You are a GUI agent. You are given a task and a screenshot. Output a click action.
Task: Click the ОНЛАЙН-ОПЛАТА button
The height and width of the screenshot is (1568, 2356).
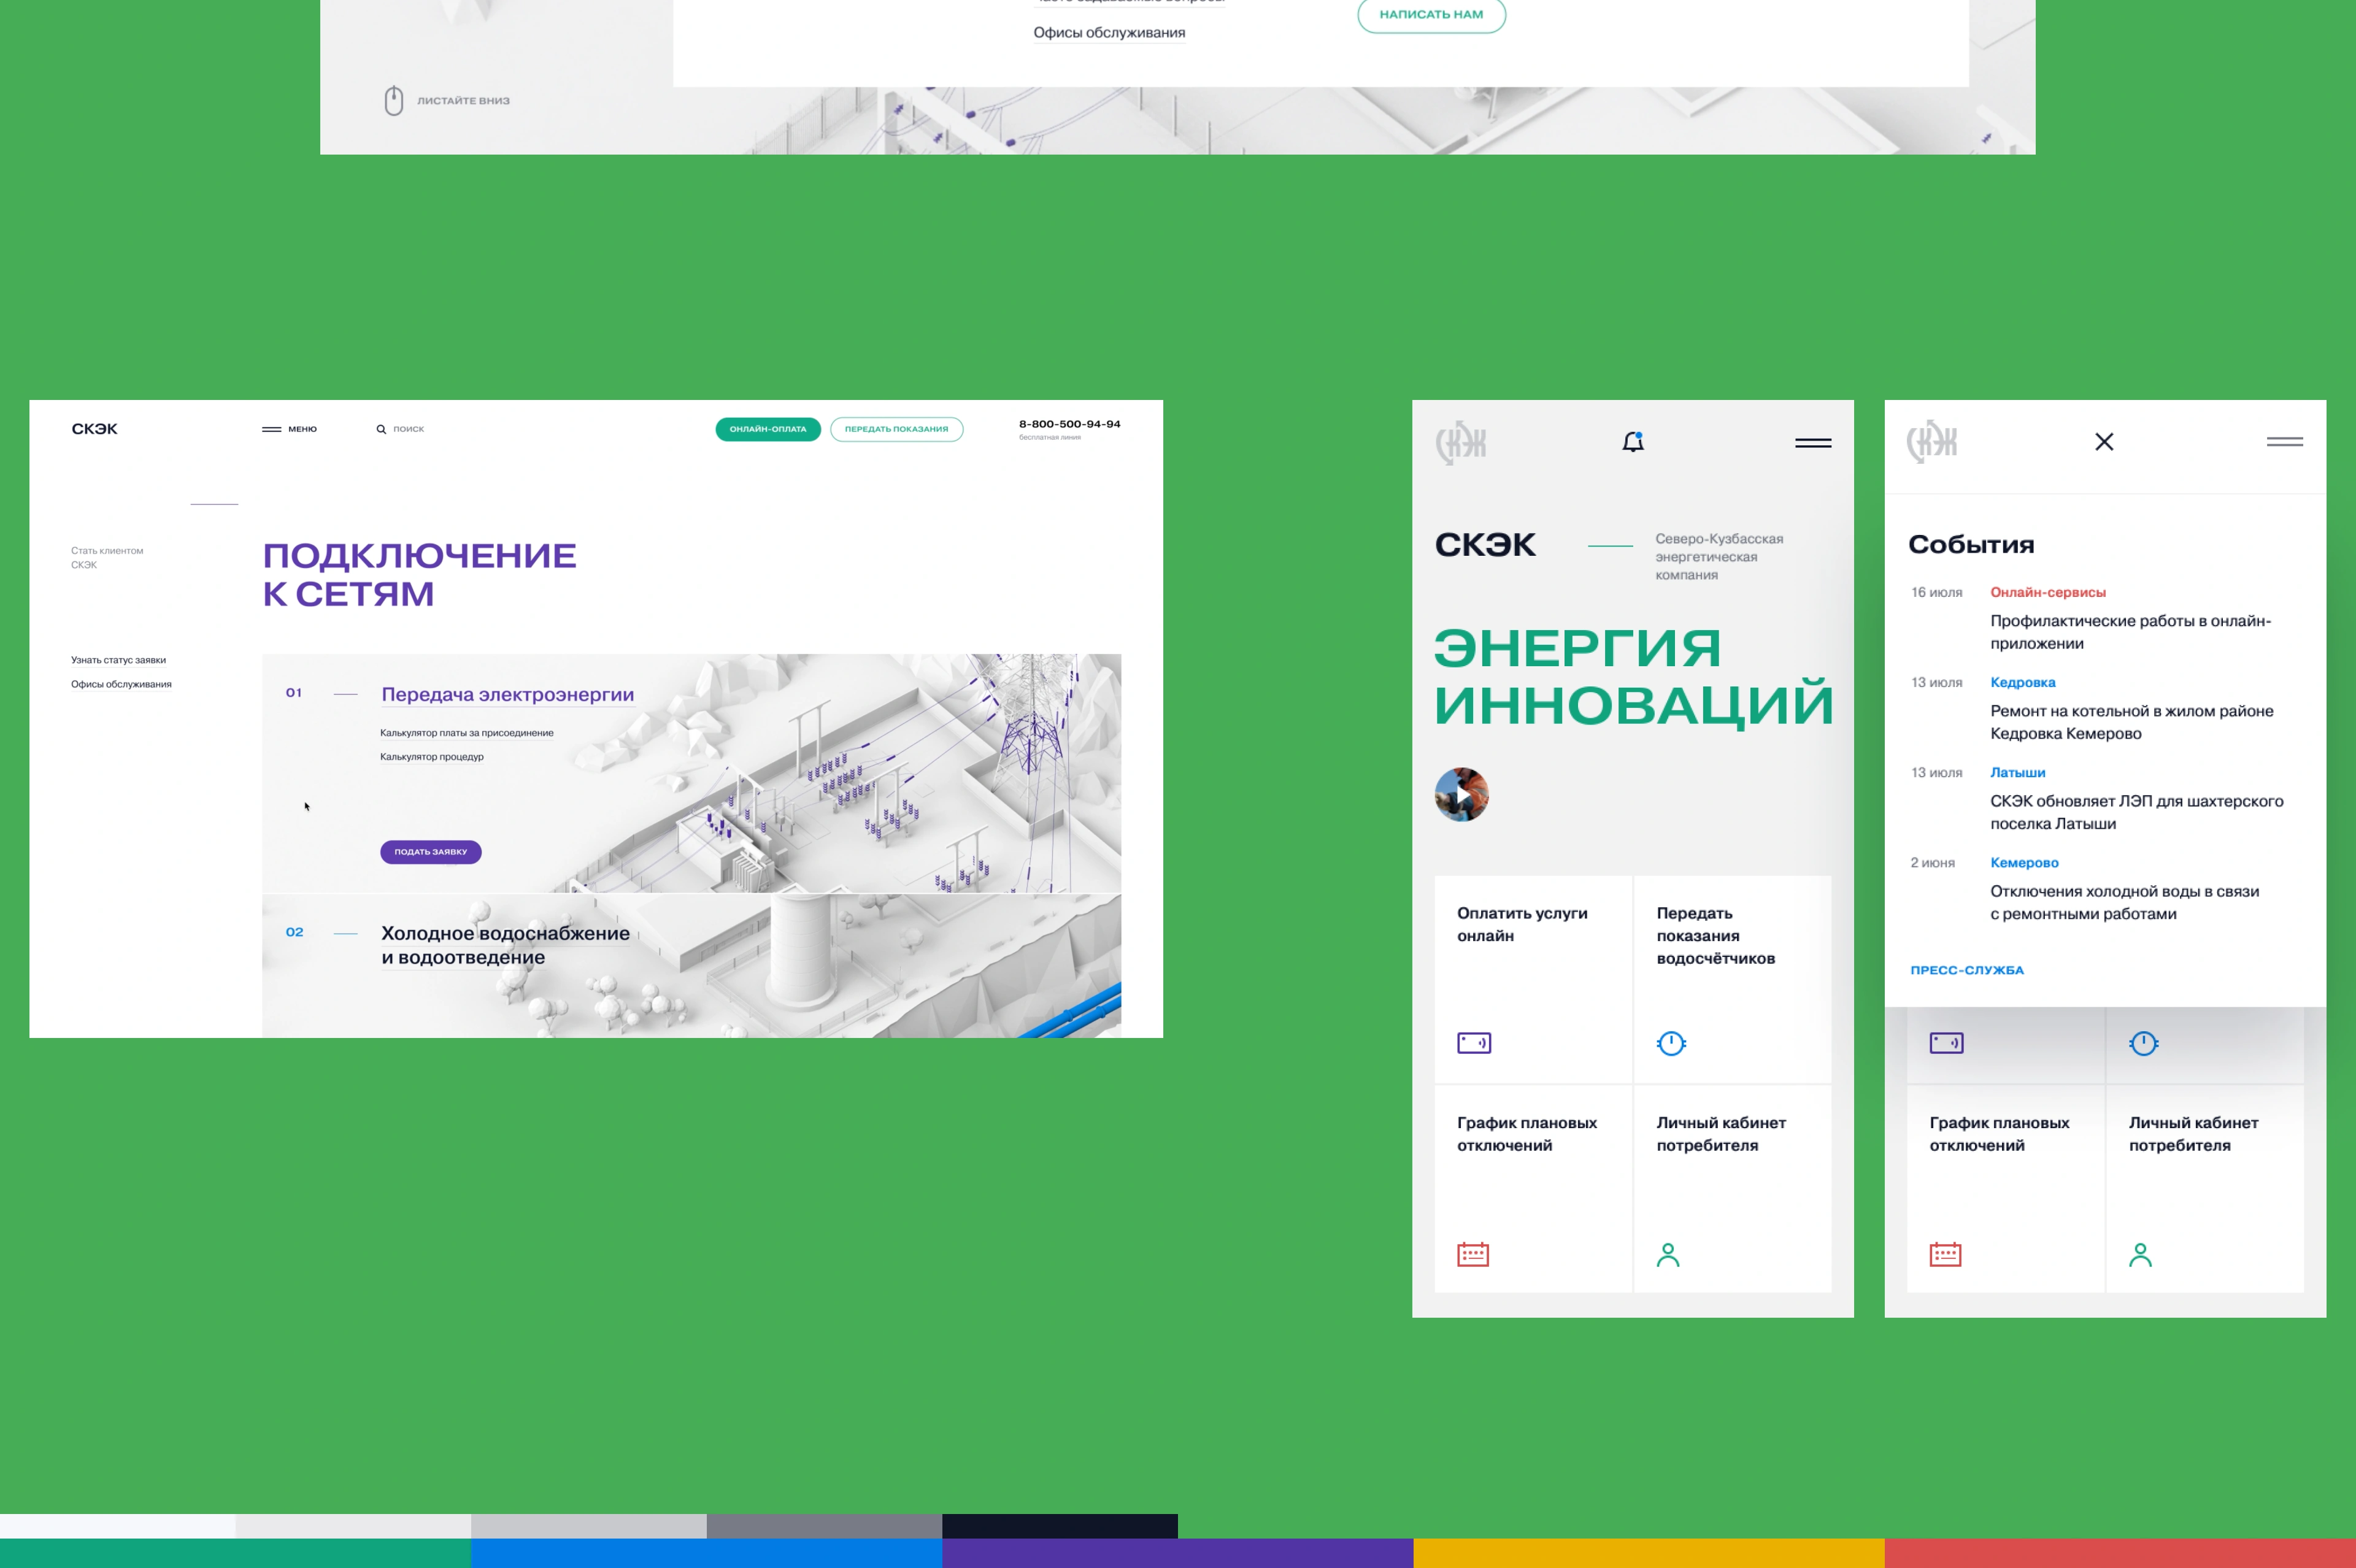pos(768,429)
